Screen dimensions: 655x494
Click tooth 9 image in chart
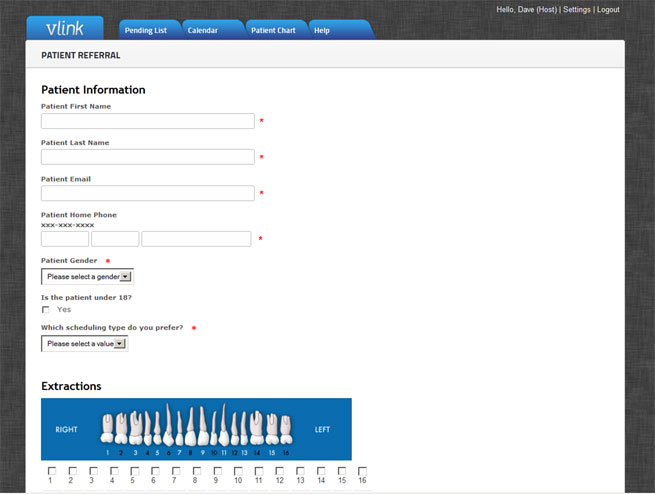click(203, 426)
